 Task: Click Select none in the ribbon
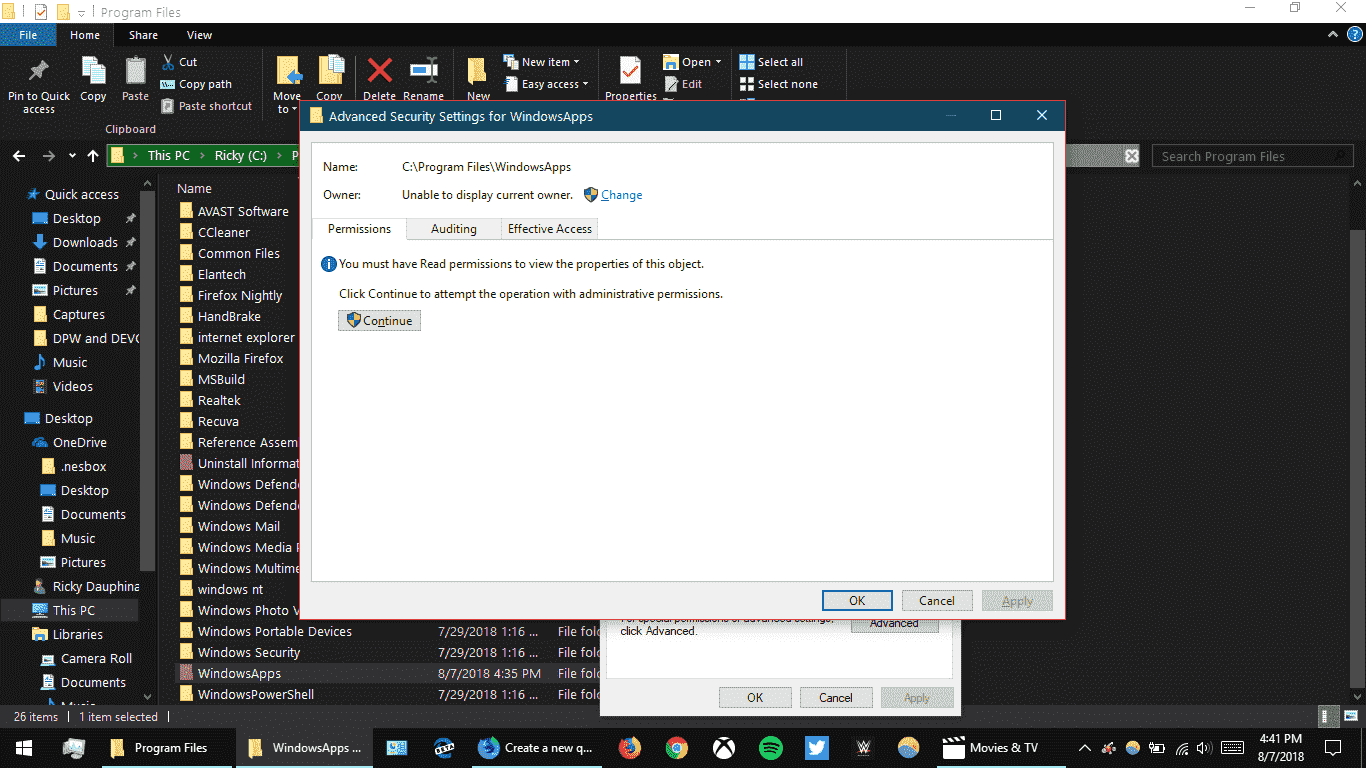(x=778, y=84)
